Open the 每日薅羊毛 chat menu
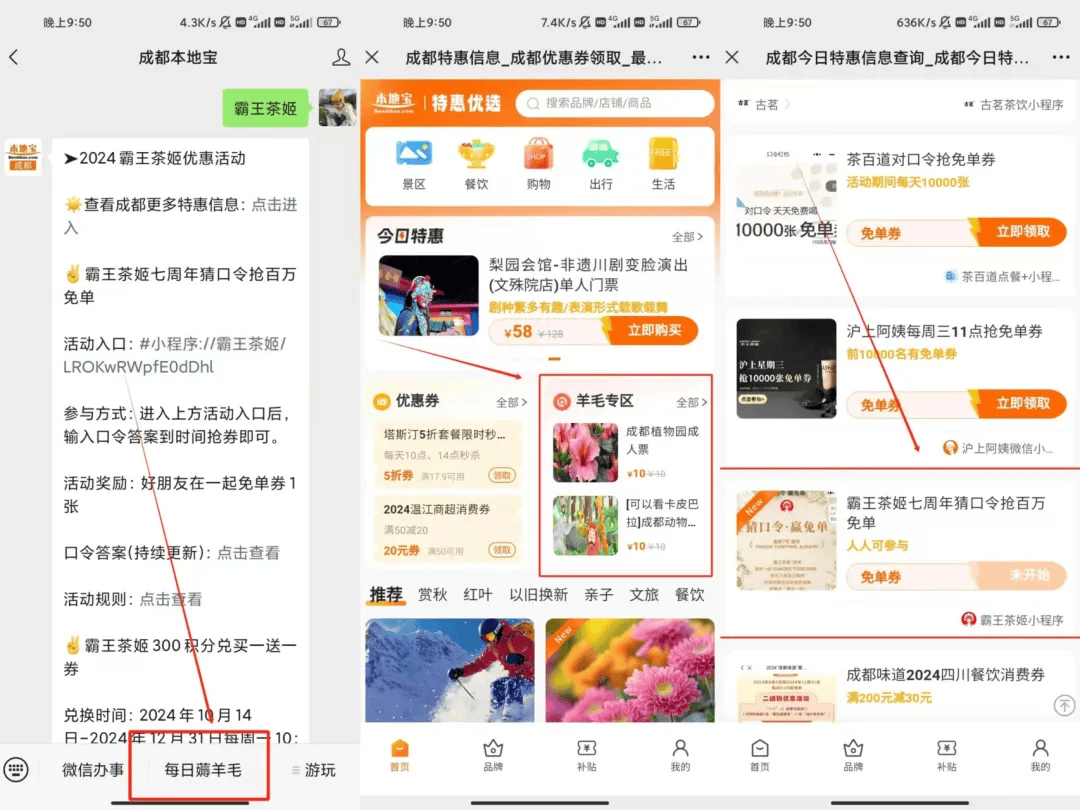 click(202, 769)
